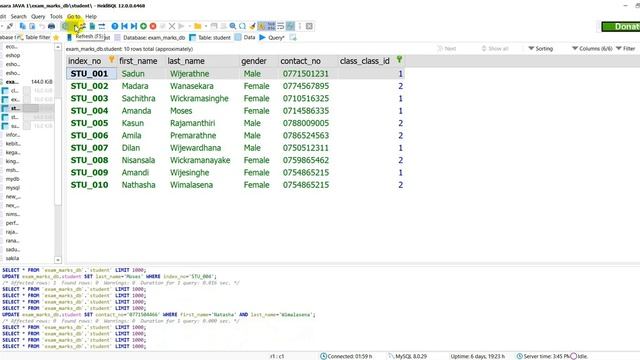
Task: Jump to last row icon
Action: point(134,26)
